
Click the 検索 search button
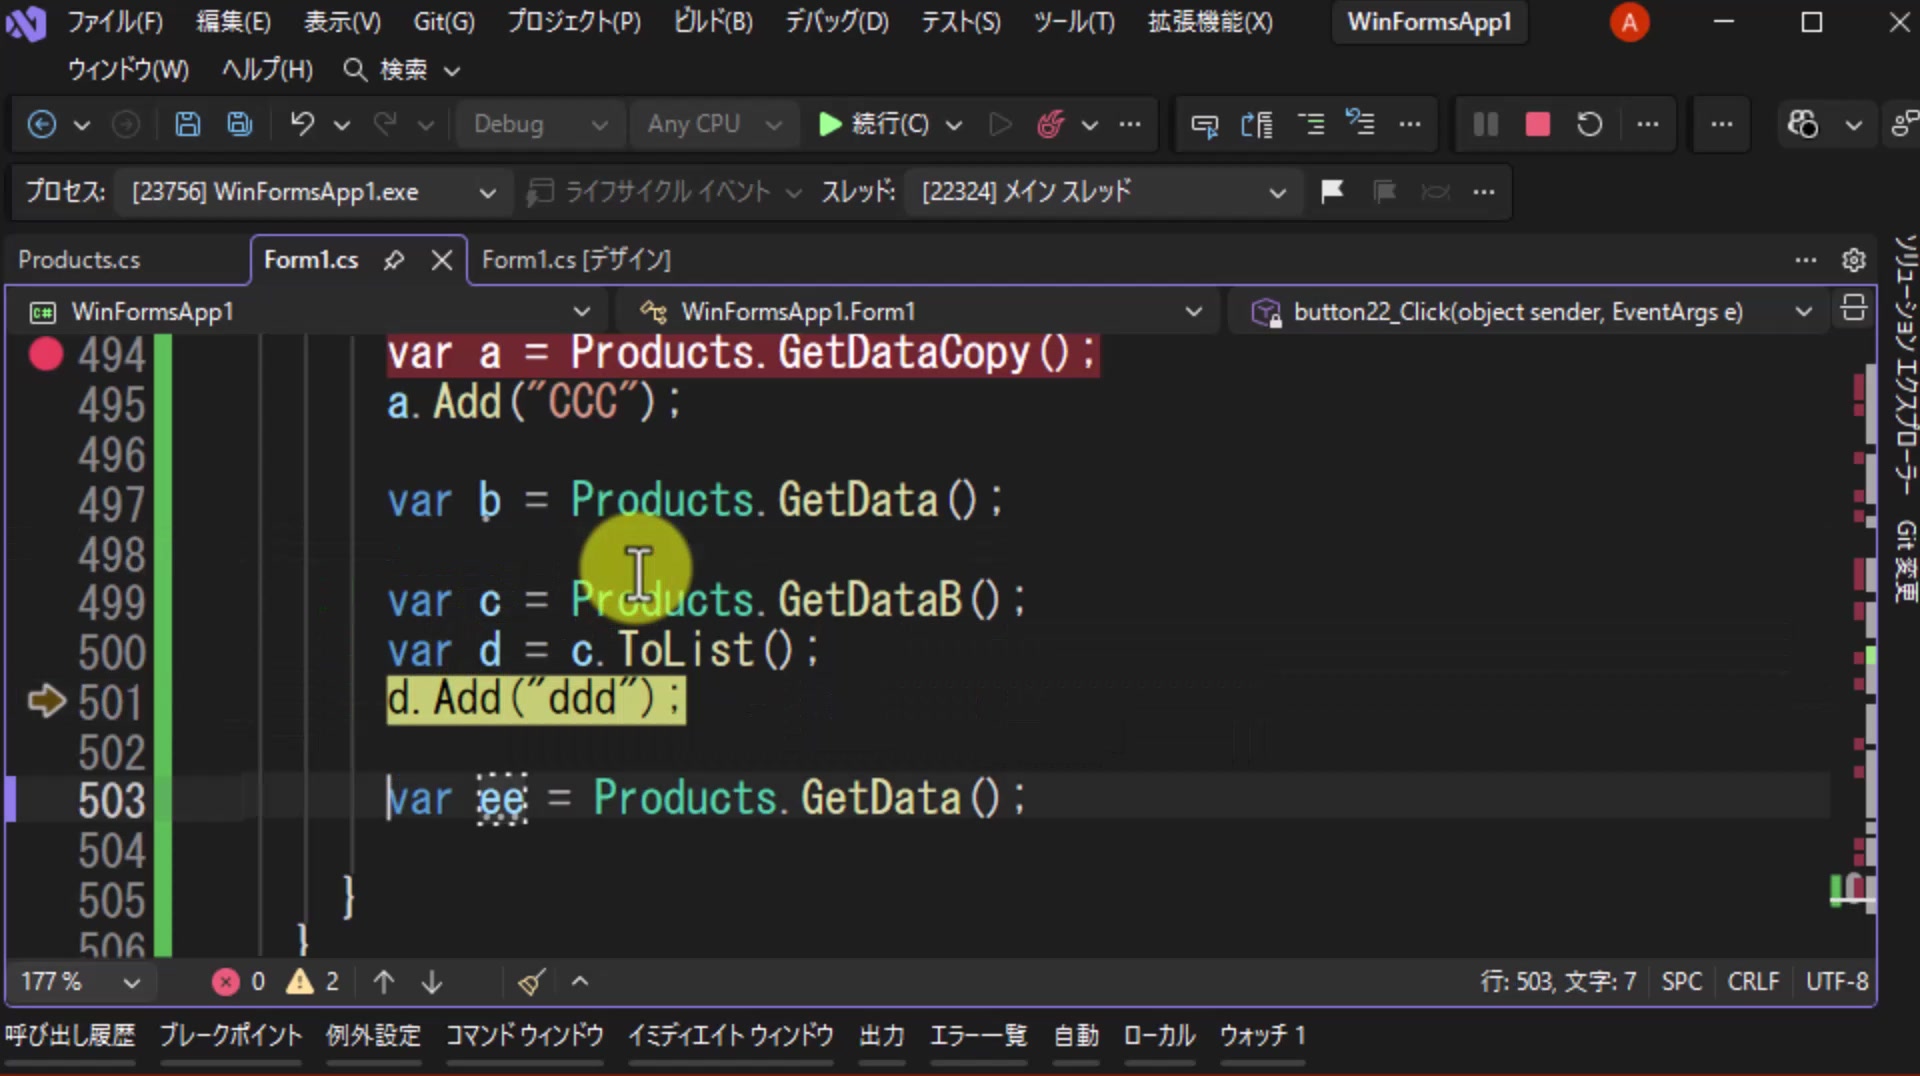(401, 69)
